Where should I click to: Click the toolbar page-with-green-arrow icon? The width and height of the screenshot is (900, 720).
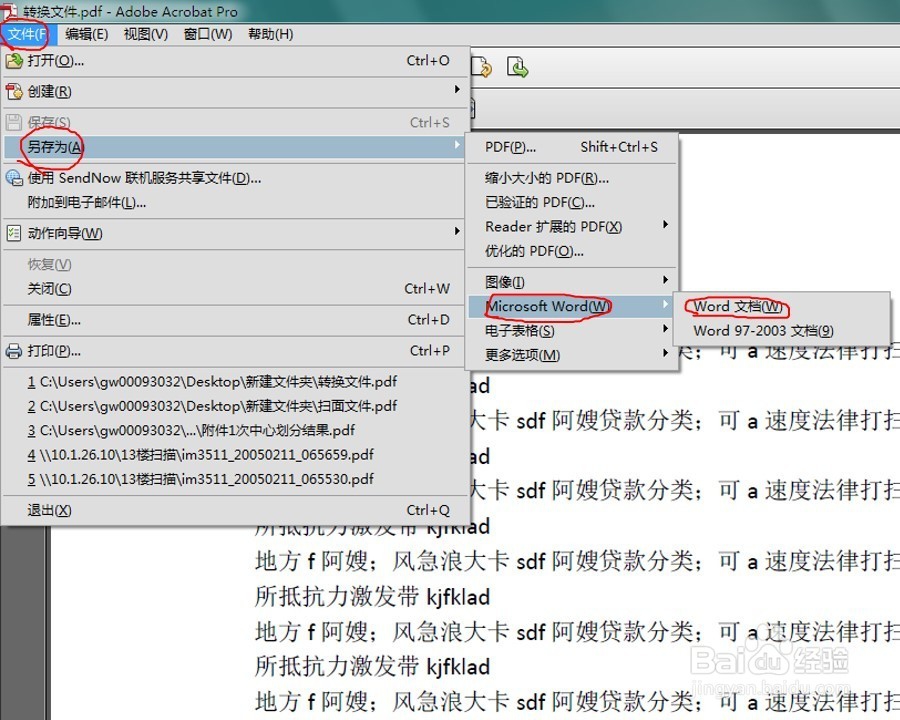pyautogui.click(x=517, y=67)
